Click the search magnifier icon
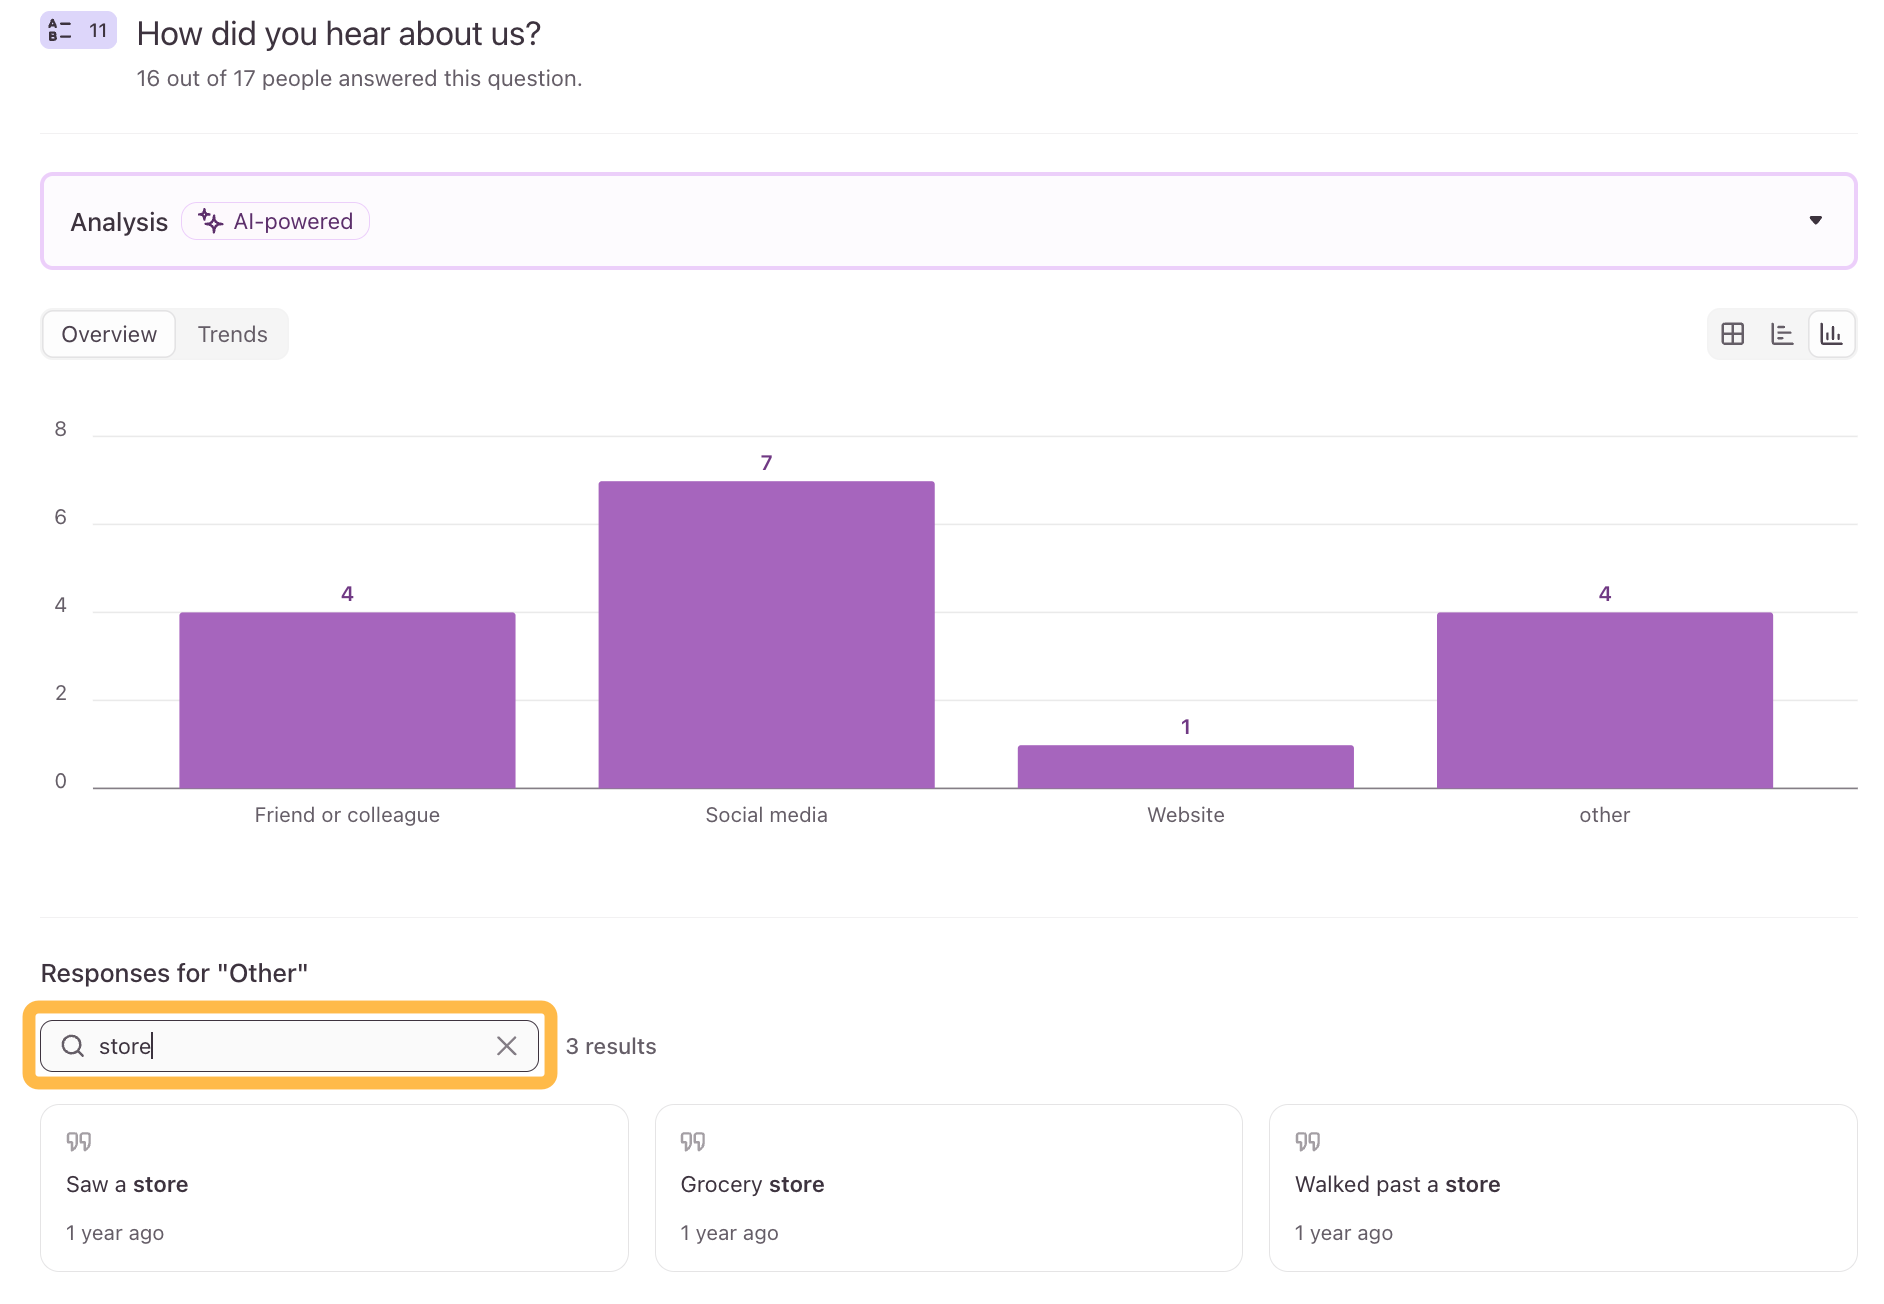This screenshot has width=1884, height=1304. [73, 1046]
